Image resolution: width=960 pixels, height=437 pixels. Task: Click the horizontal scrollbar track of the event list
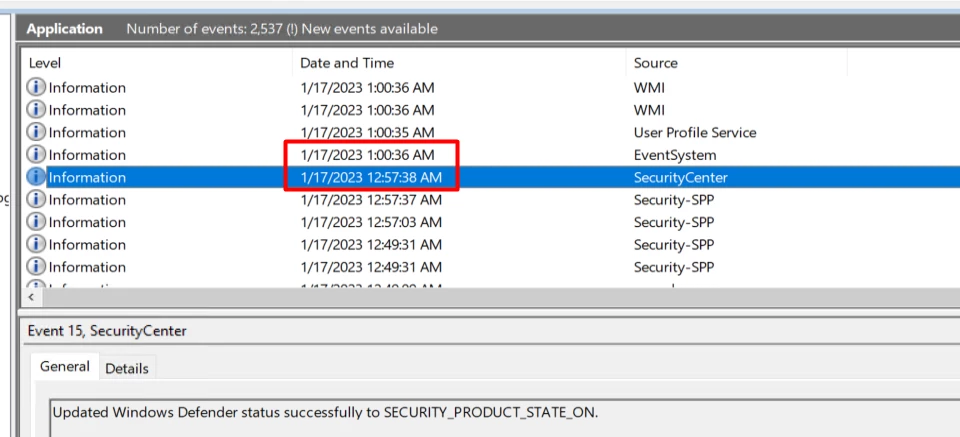coord(501,297)
